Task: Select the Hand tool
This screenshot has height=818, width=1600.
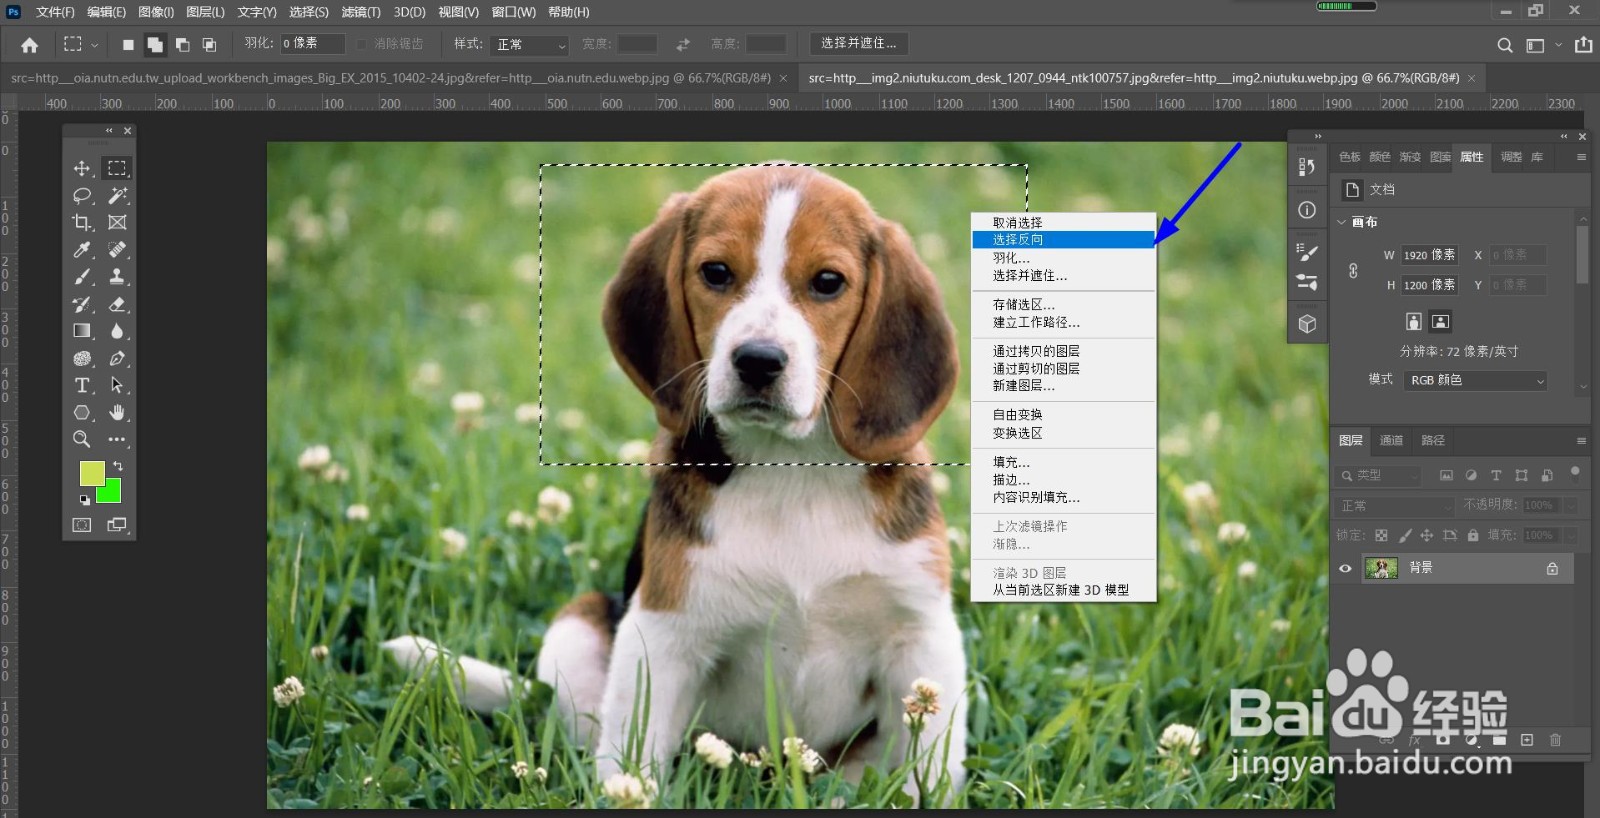Action: (117, 412)
